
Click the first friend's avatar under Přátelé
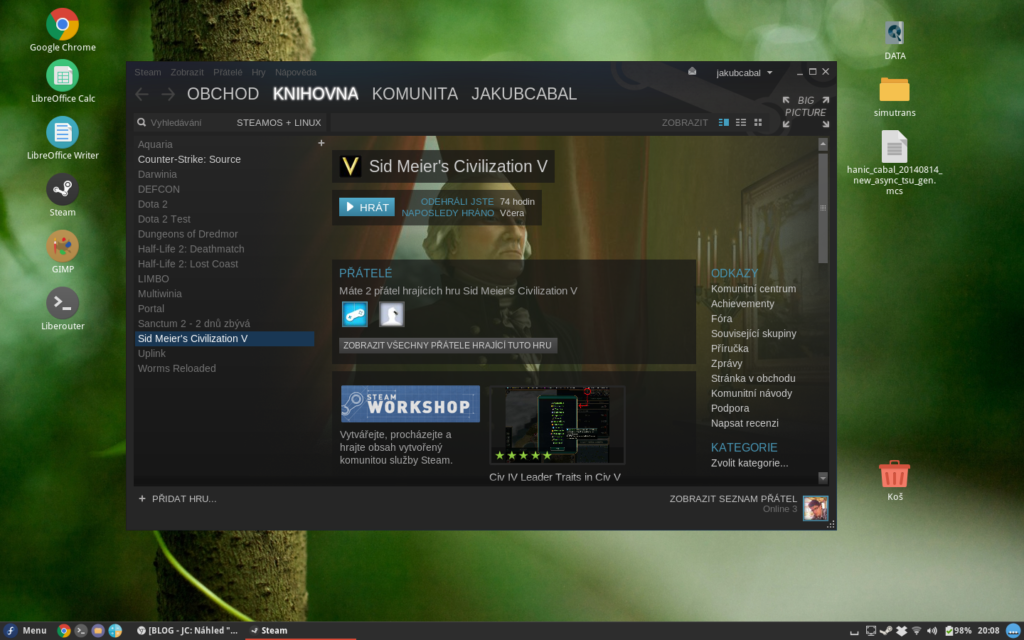click(x=354, y=314)
